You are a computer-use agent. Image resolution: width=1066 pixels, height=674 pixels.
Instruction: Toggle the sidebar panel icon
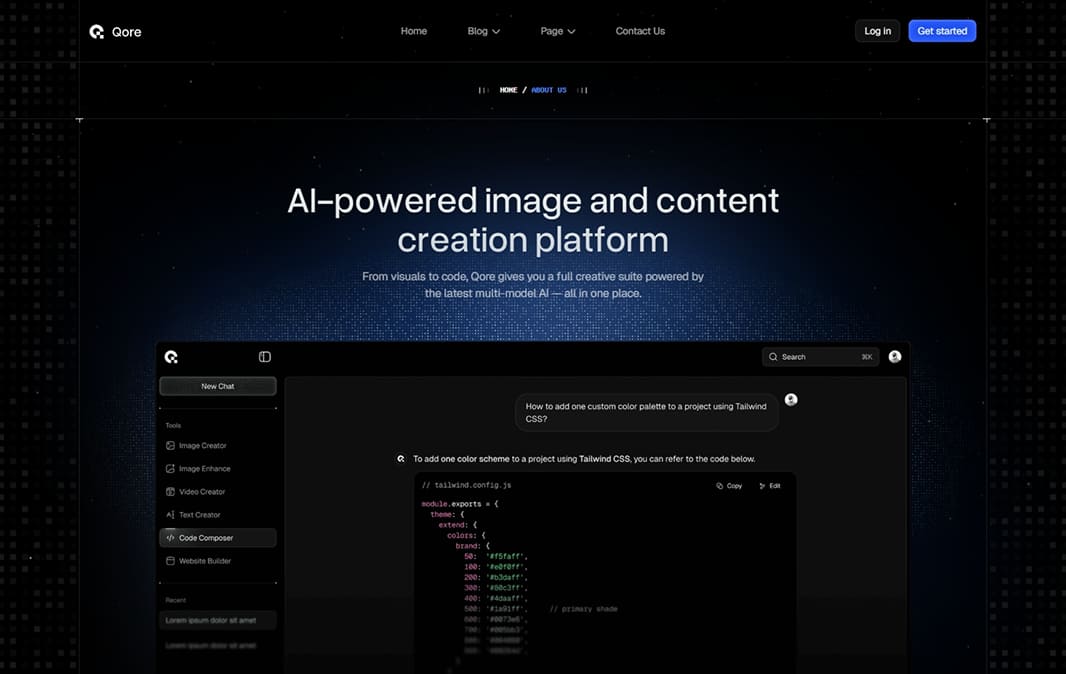[265, 357]
